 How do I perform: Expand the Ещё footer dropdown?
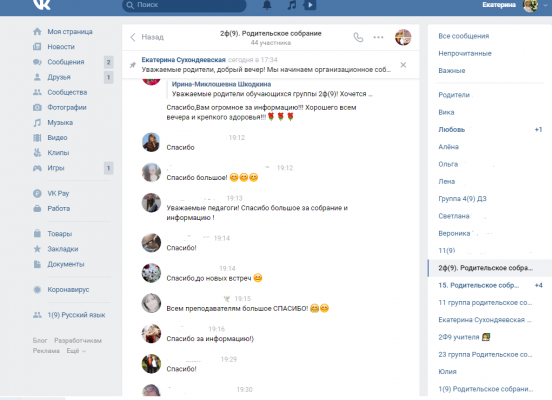[76, 351]
